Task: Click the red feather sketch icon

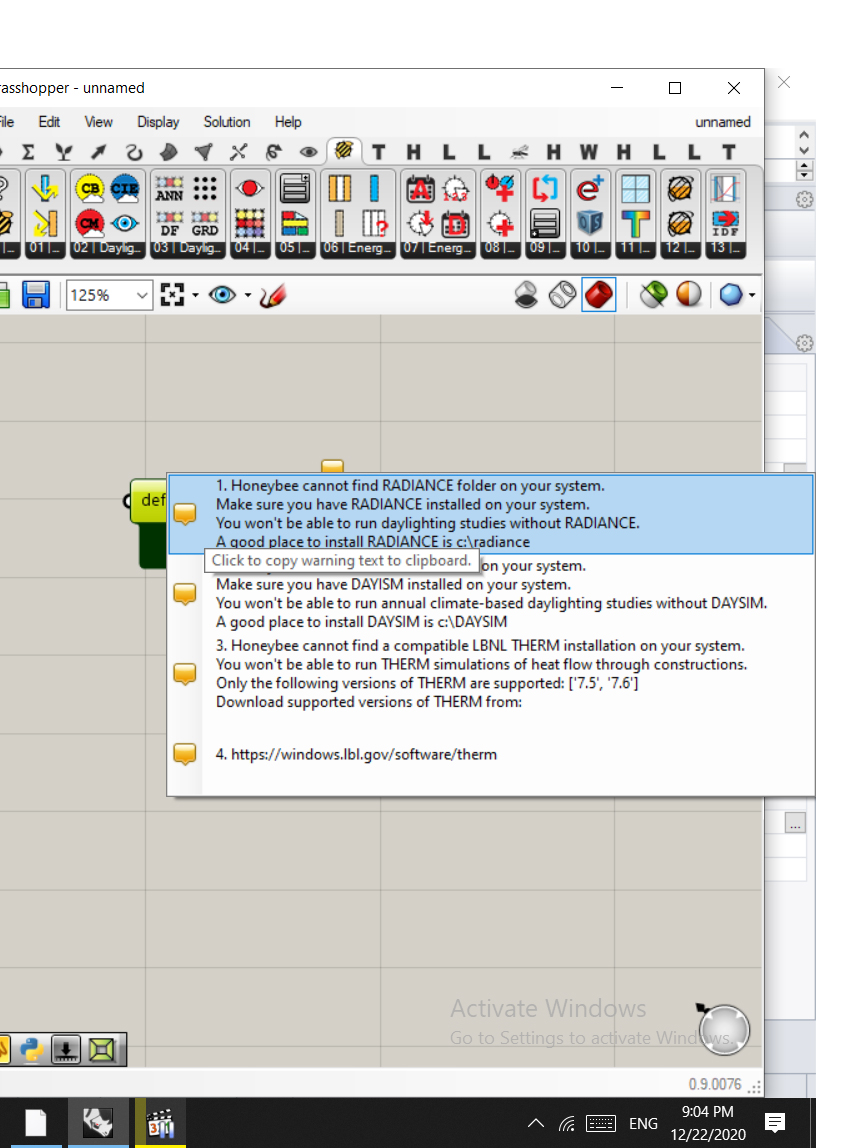Action: (x=272, y=295)
